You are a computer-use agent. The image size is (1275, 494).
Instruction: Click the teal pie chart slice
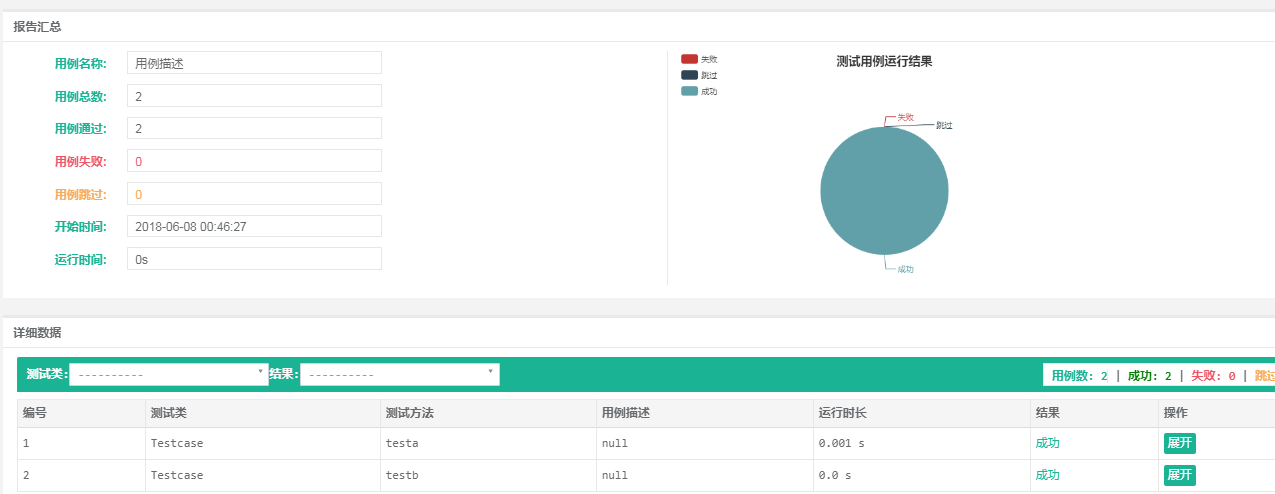tap(884, 190)
